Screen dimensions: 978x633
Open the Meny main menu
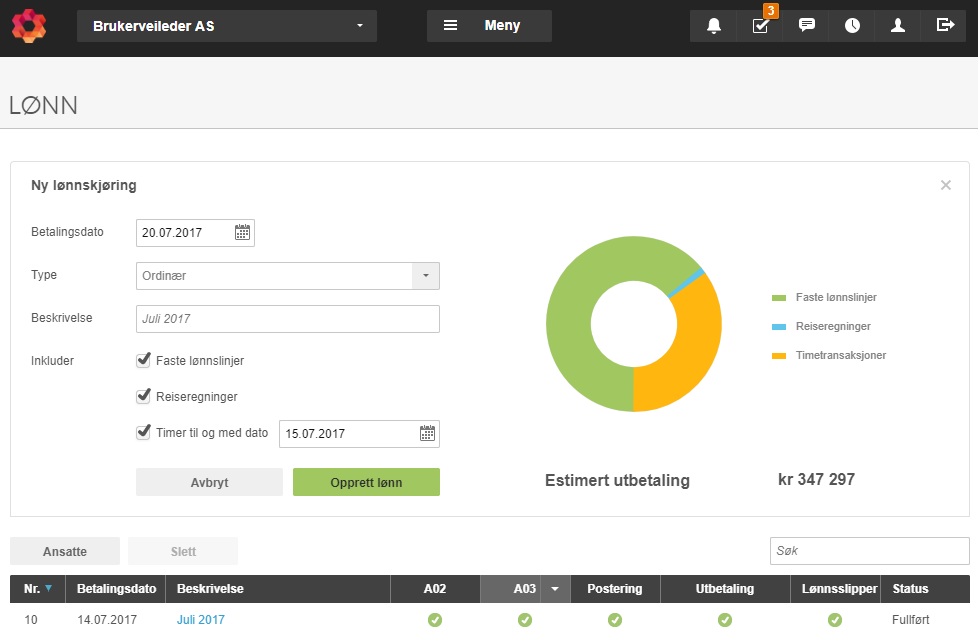[x=489, y=26]
